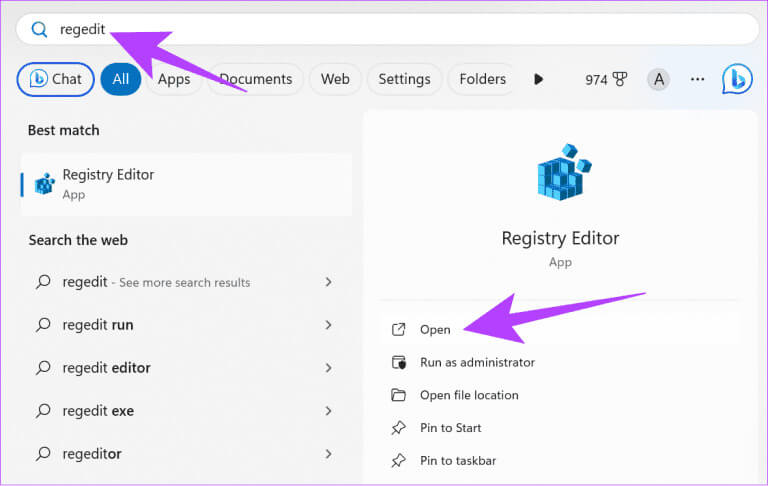Click into the regedit search text field
Viewport: 768px width, 486px height.
tap(400, 29)
